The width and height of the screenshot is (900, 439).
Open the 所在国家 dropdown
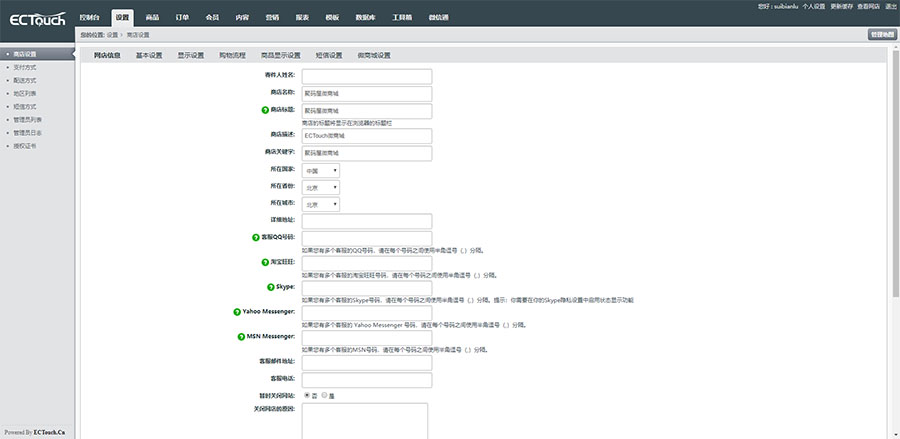tap(321, 171)
